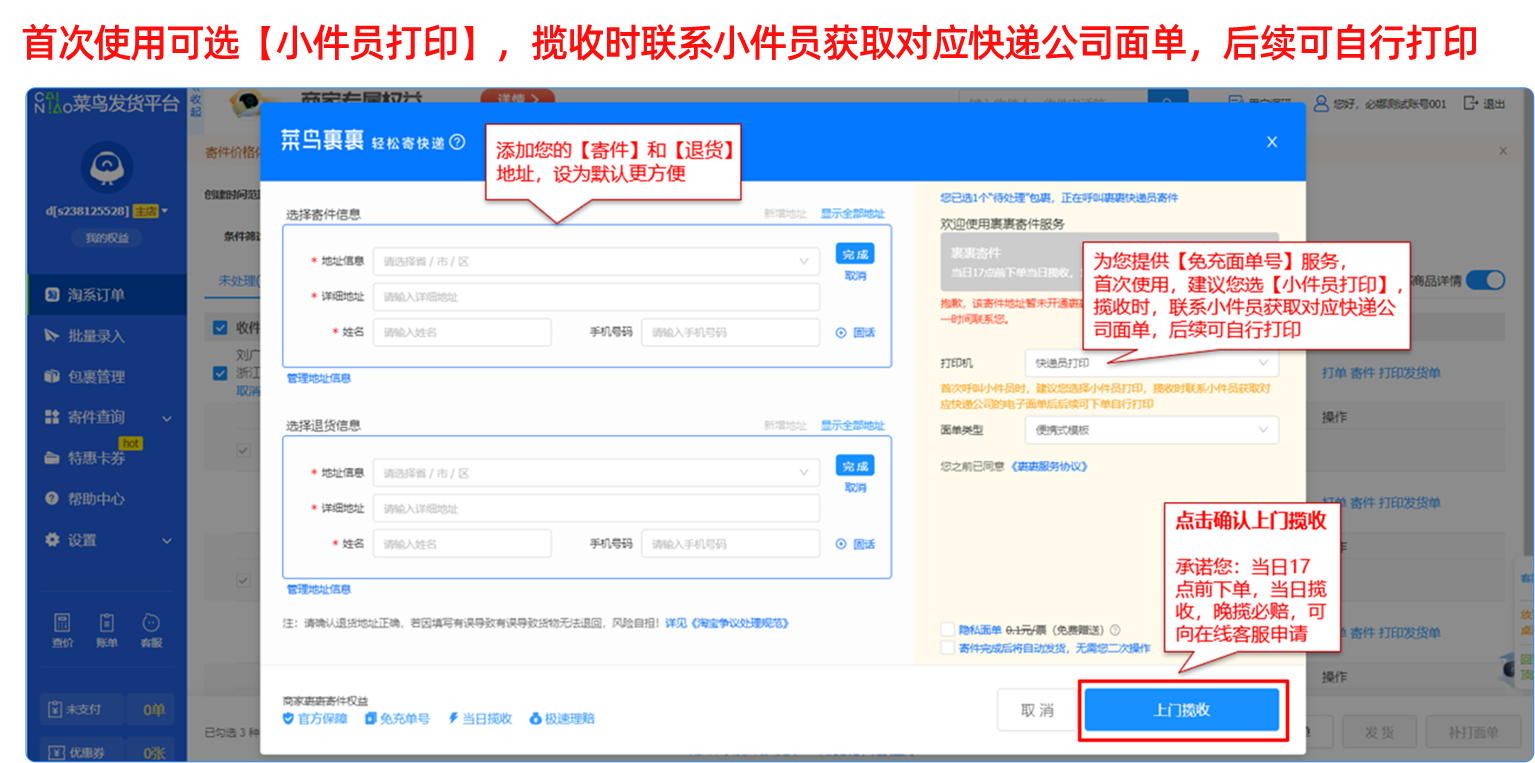Image resolution: width=1535 pixels, height=763 pixels.
Task: Click 完成 in 寄件 address section
Action: pyautogui.click(x=855, y=254)
